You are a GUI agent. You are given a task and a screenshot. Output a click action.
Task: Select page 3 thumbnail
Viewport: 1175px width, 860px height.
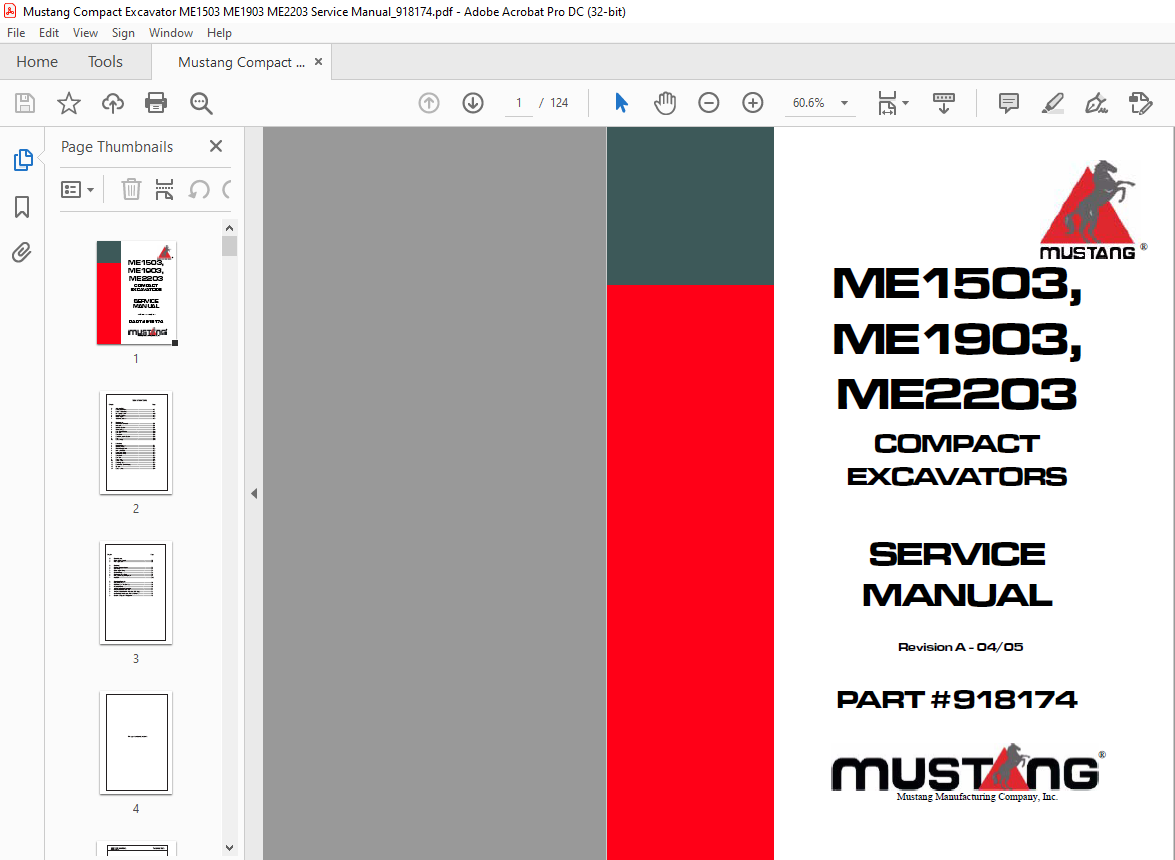[136, 593]
